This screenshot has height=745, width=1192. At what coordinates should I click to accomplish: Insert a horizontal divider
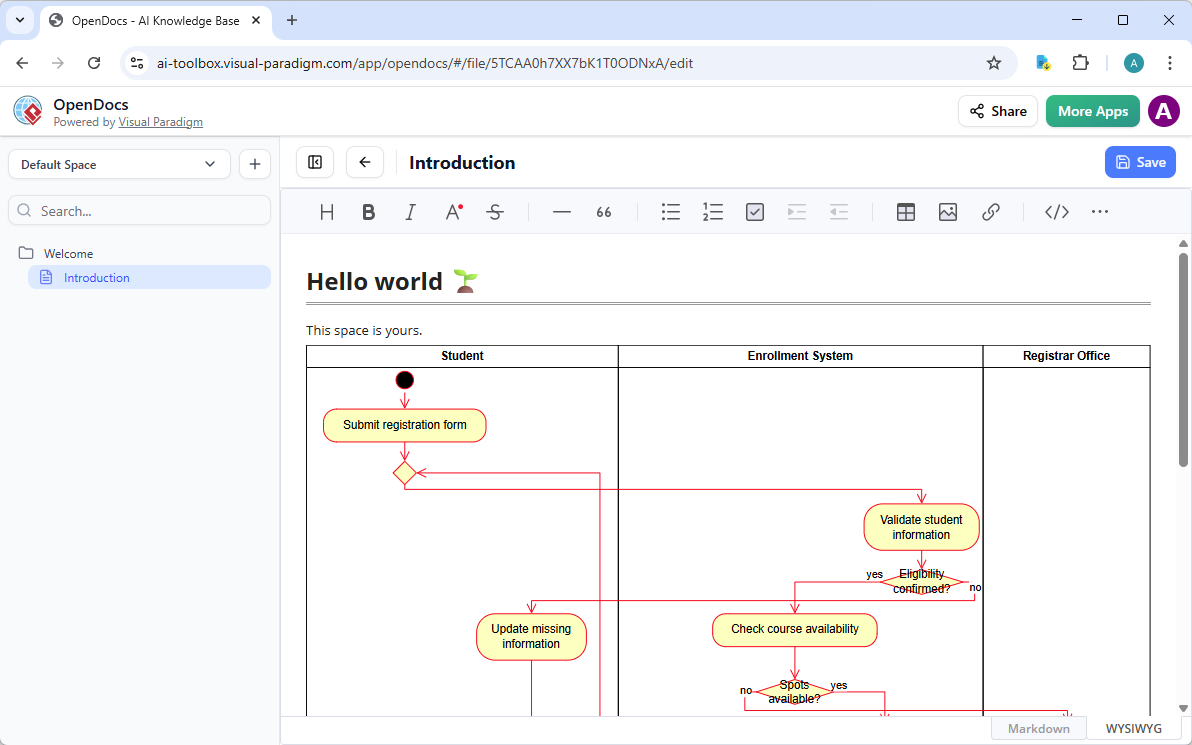point(561,211)
